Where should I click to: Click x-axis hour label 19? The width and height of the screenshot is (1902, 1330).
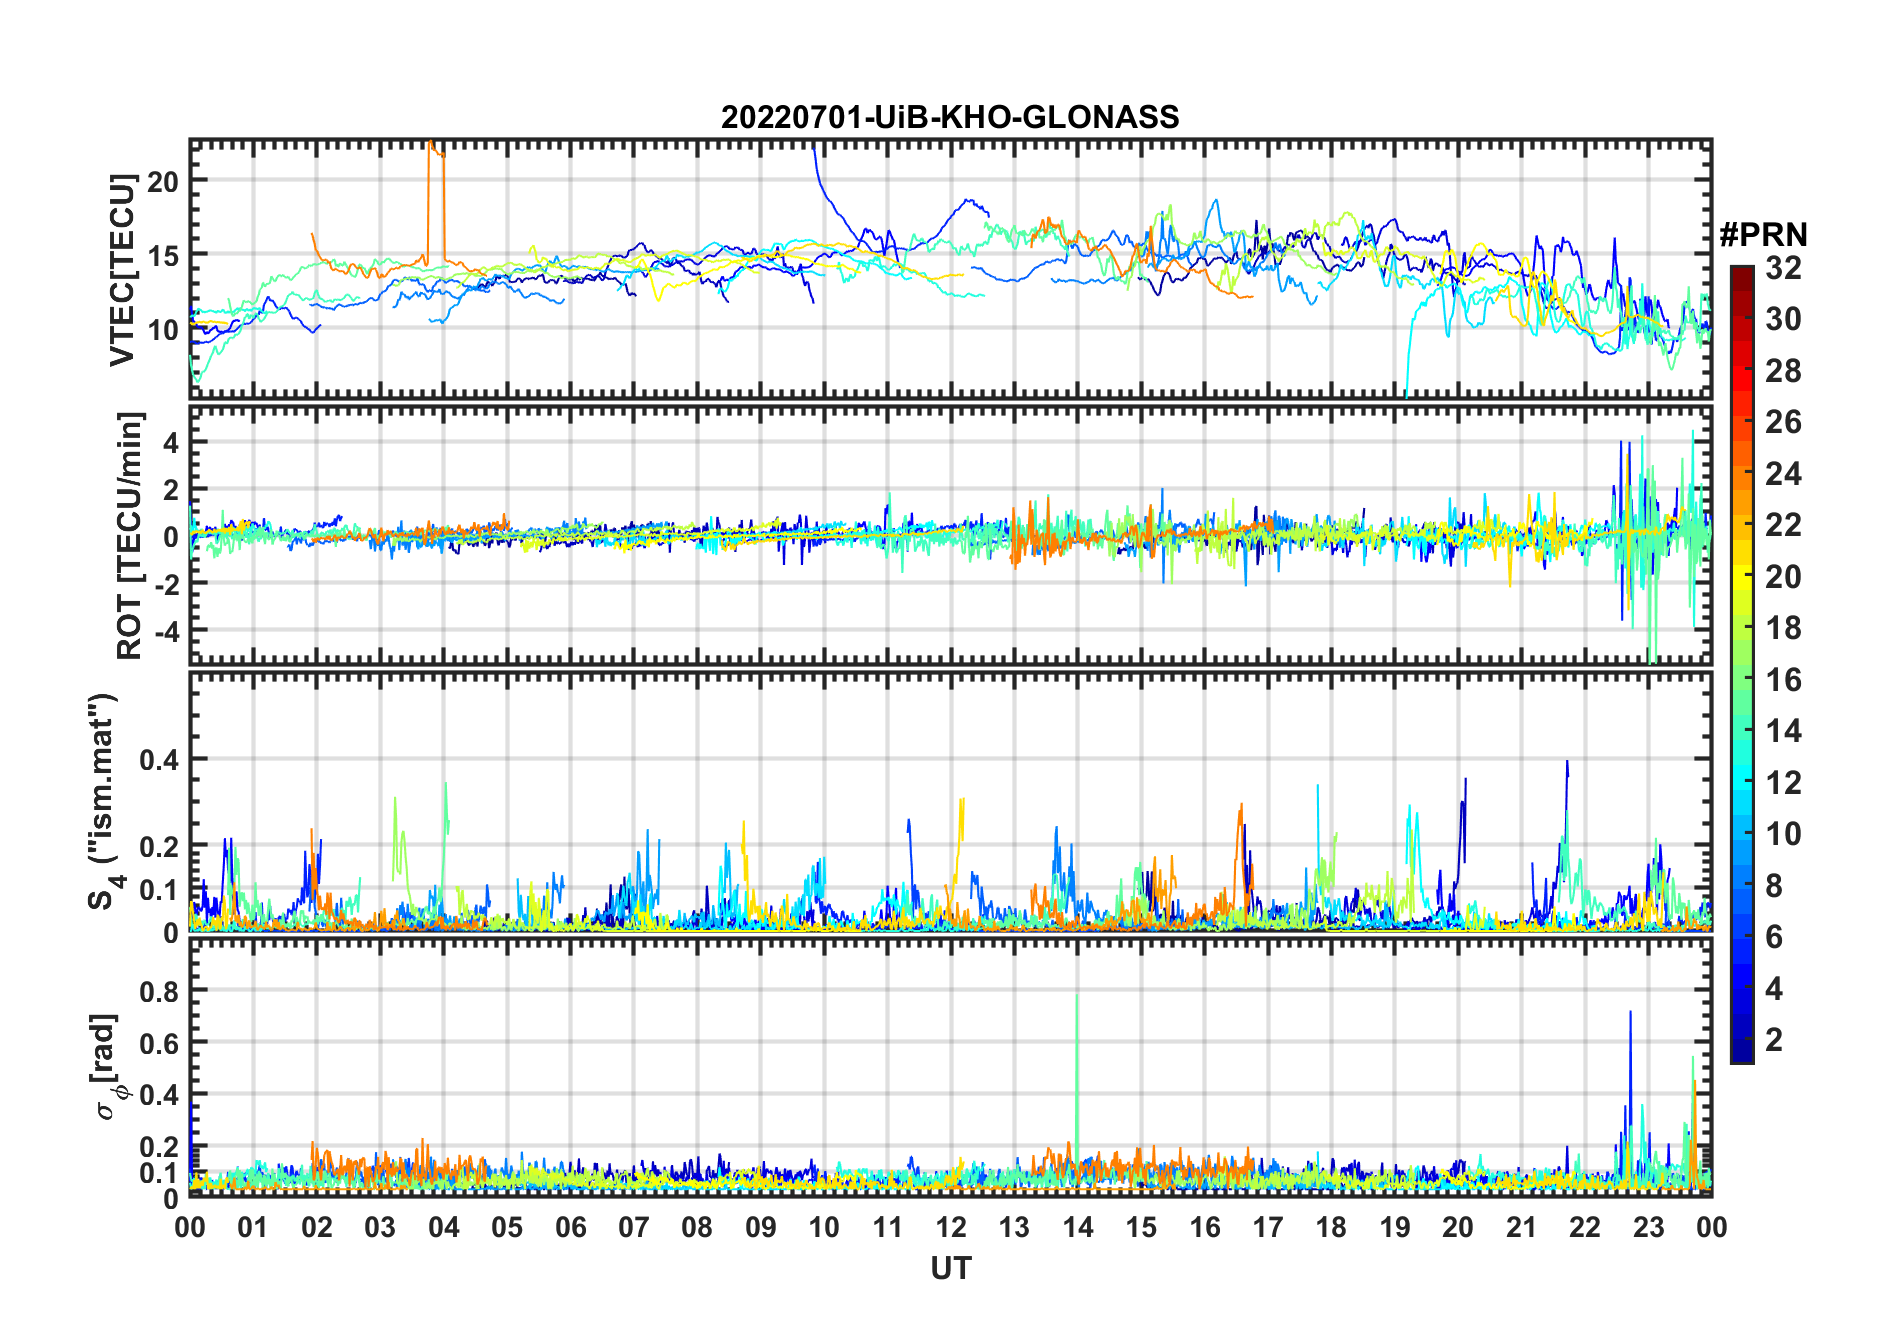click(x=1395, y=1227)
